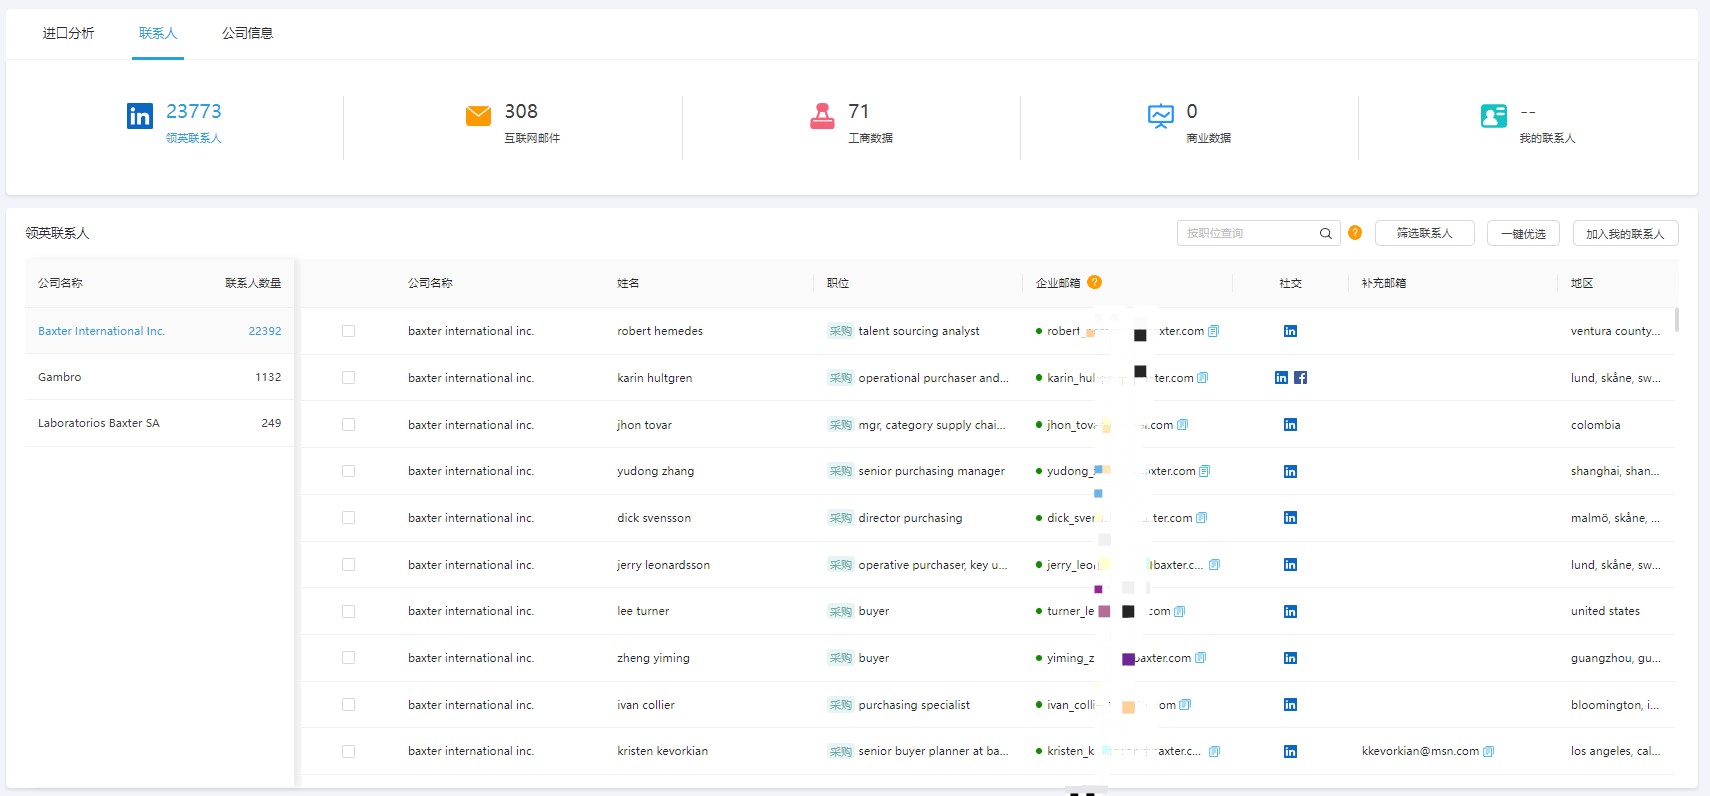The image size is (1710, 796).
Task: Open LinkedIn profile of robert hemedes
Action: tap(1290, 331)
